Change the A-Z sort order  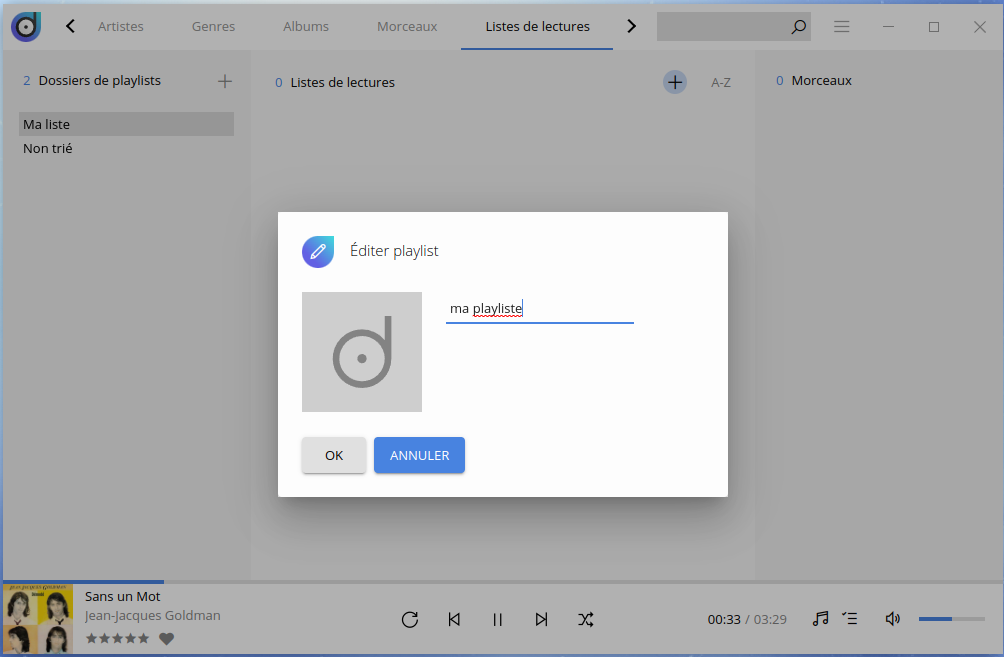(721, 83)
